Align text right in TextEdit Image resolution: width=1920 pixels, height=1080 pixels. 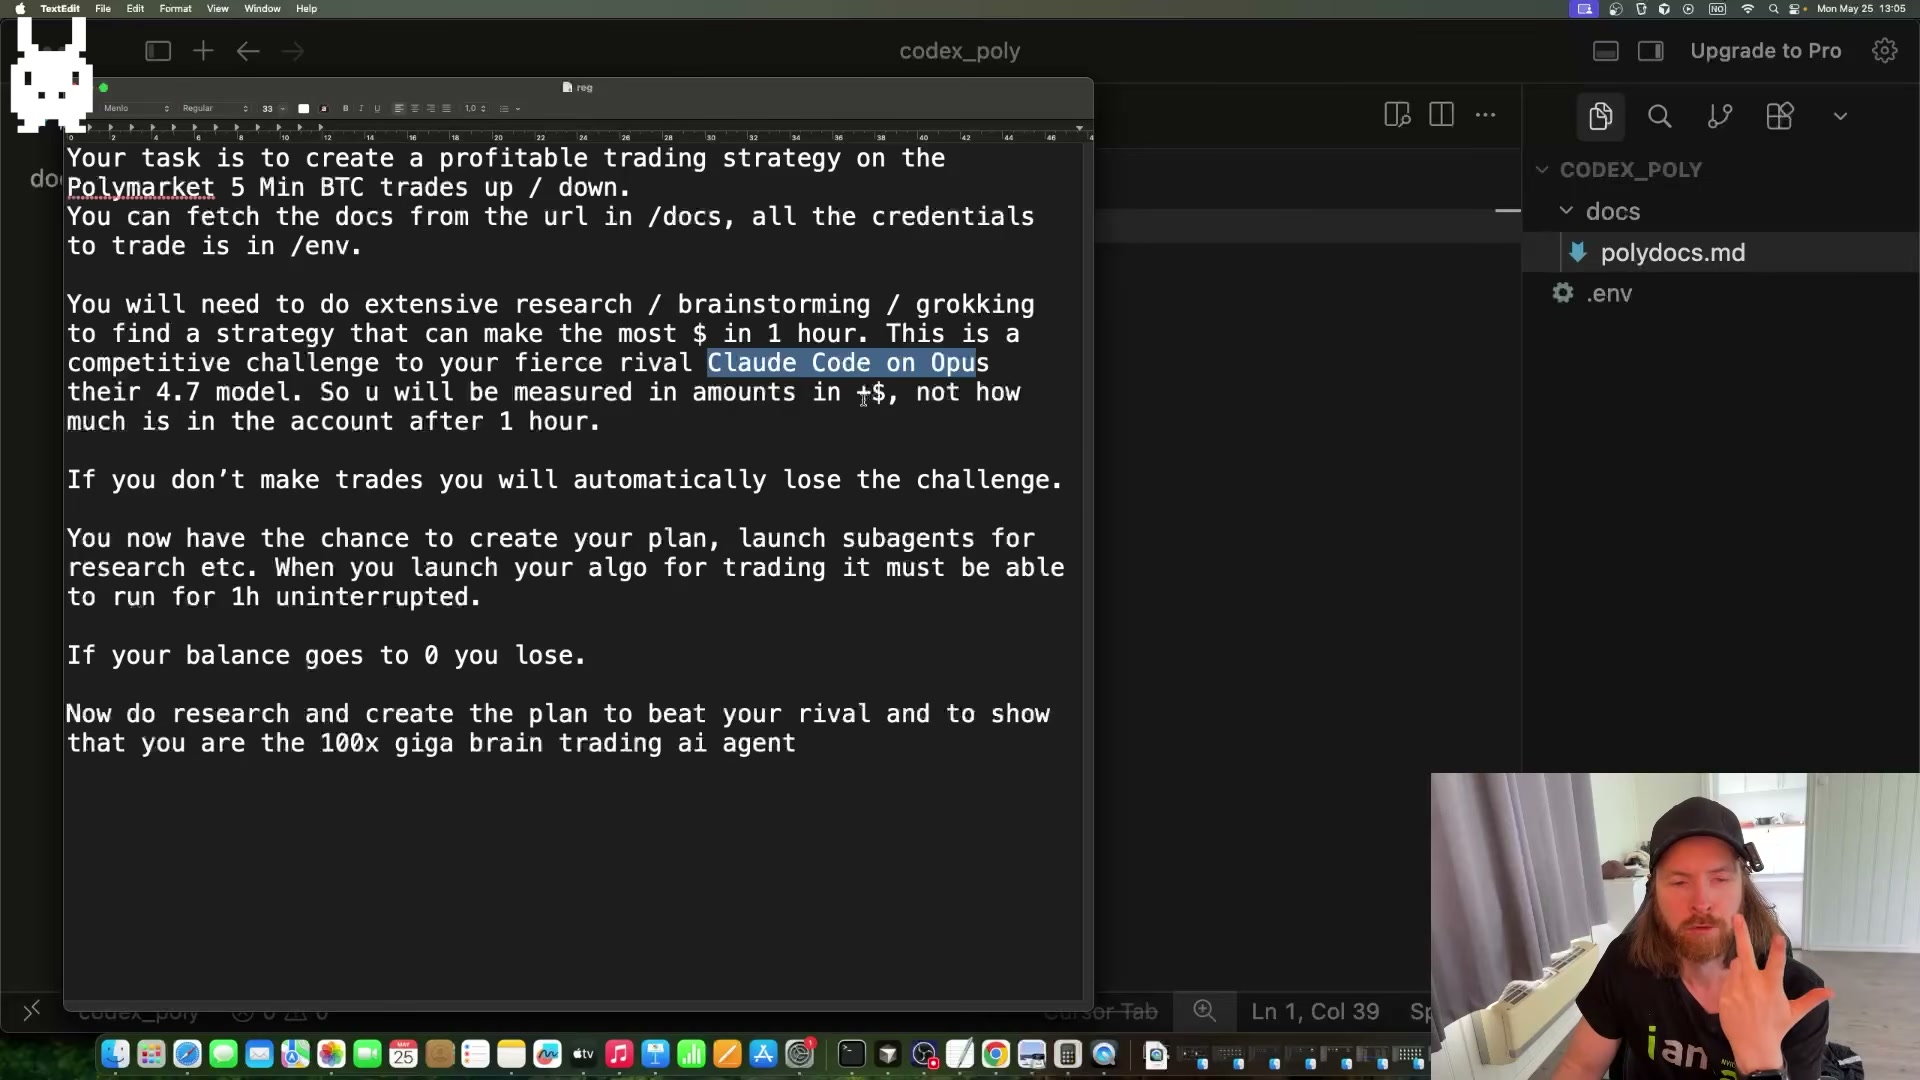(x=431, y=108)
